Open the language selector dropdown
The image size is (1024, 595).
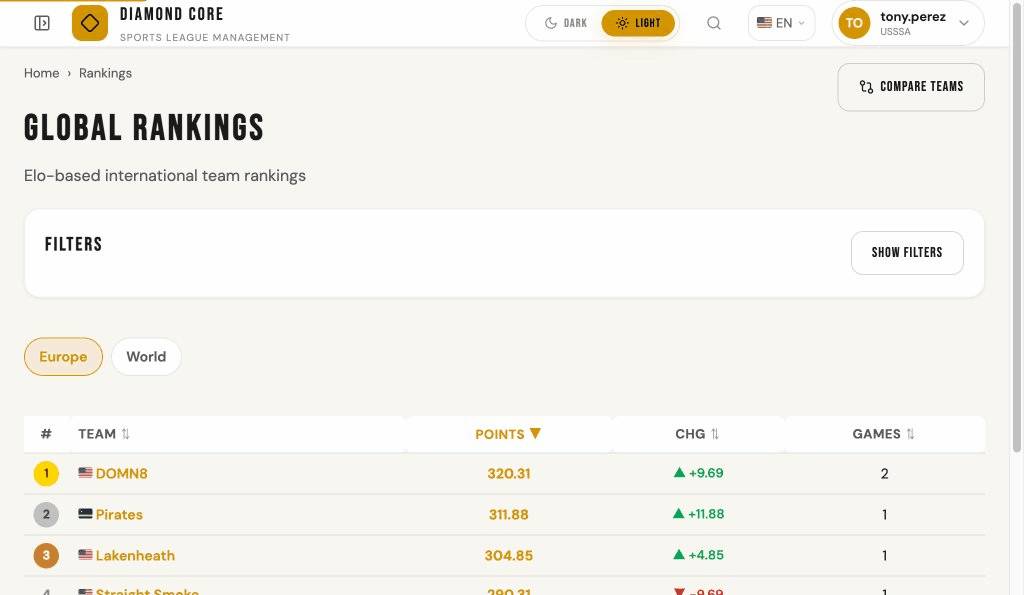pyautogui.click(x=780, y=22)
